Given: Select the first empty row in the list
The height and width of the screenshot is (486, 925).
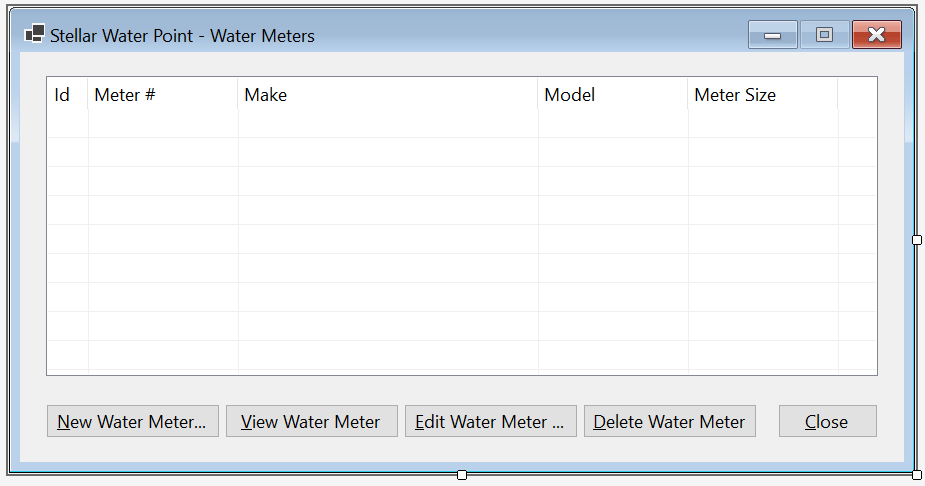Looking at the screenshot, I should tap(461, 123).
